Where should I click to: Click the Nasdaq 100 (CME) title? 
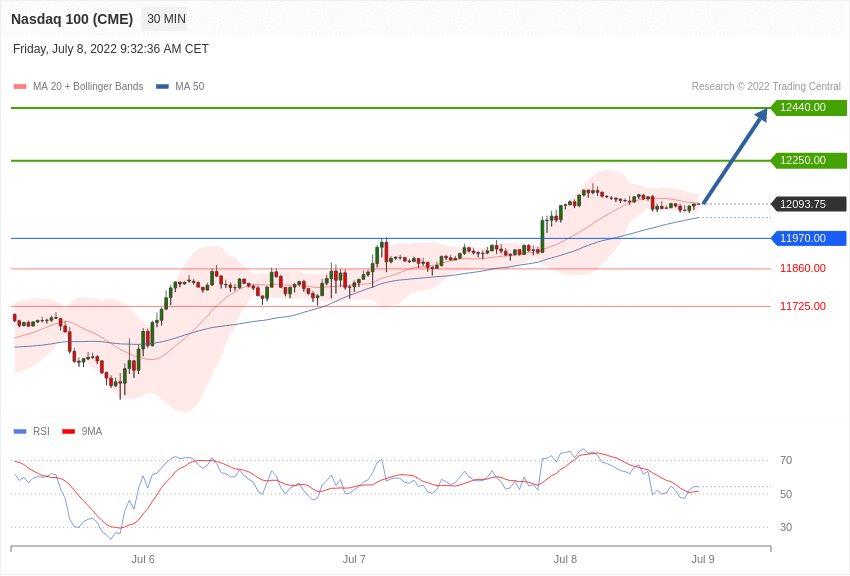pyautogui.click(x=72, y=19)
